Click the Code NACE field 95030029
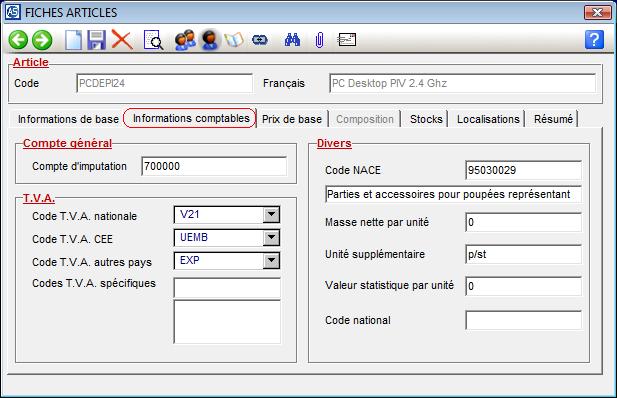Viewport: 617px width, 398px height. coord(523,170)
